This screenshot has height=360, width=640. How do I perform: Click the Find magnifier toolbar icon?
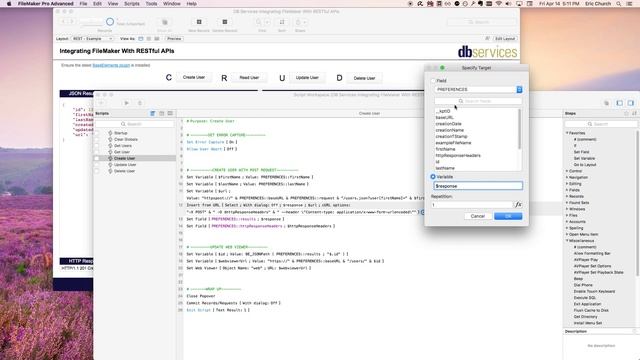click(258, 22)
